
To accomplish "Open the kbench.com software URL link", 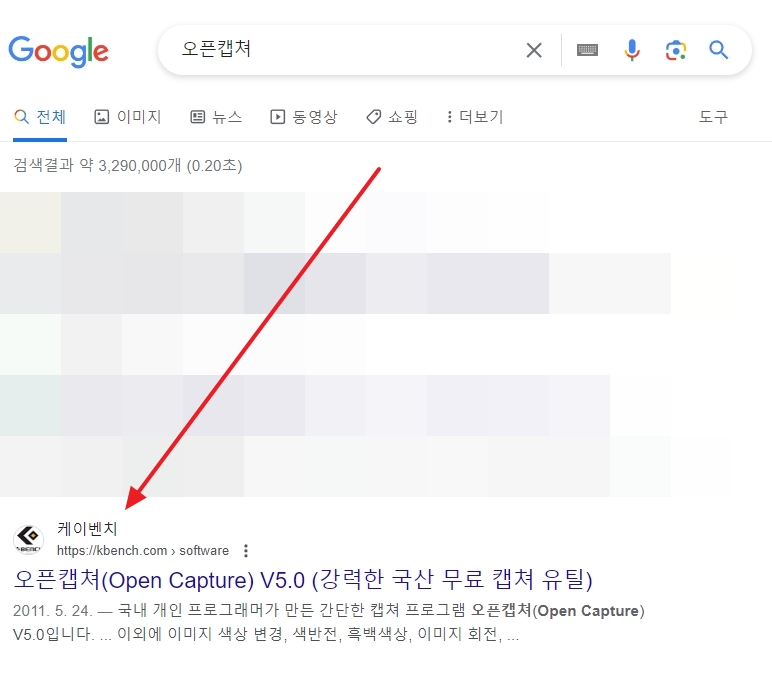I will (x=143, y=550).
